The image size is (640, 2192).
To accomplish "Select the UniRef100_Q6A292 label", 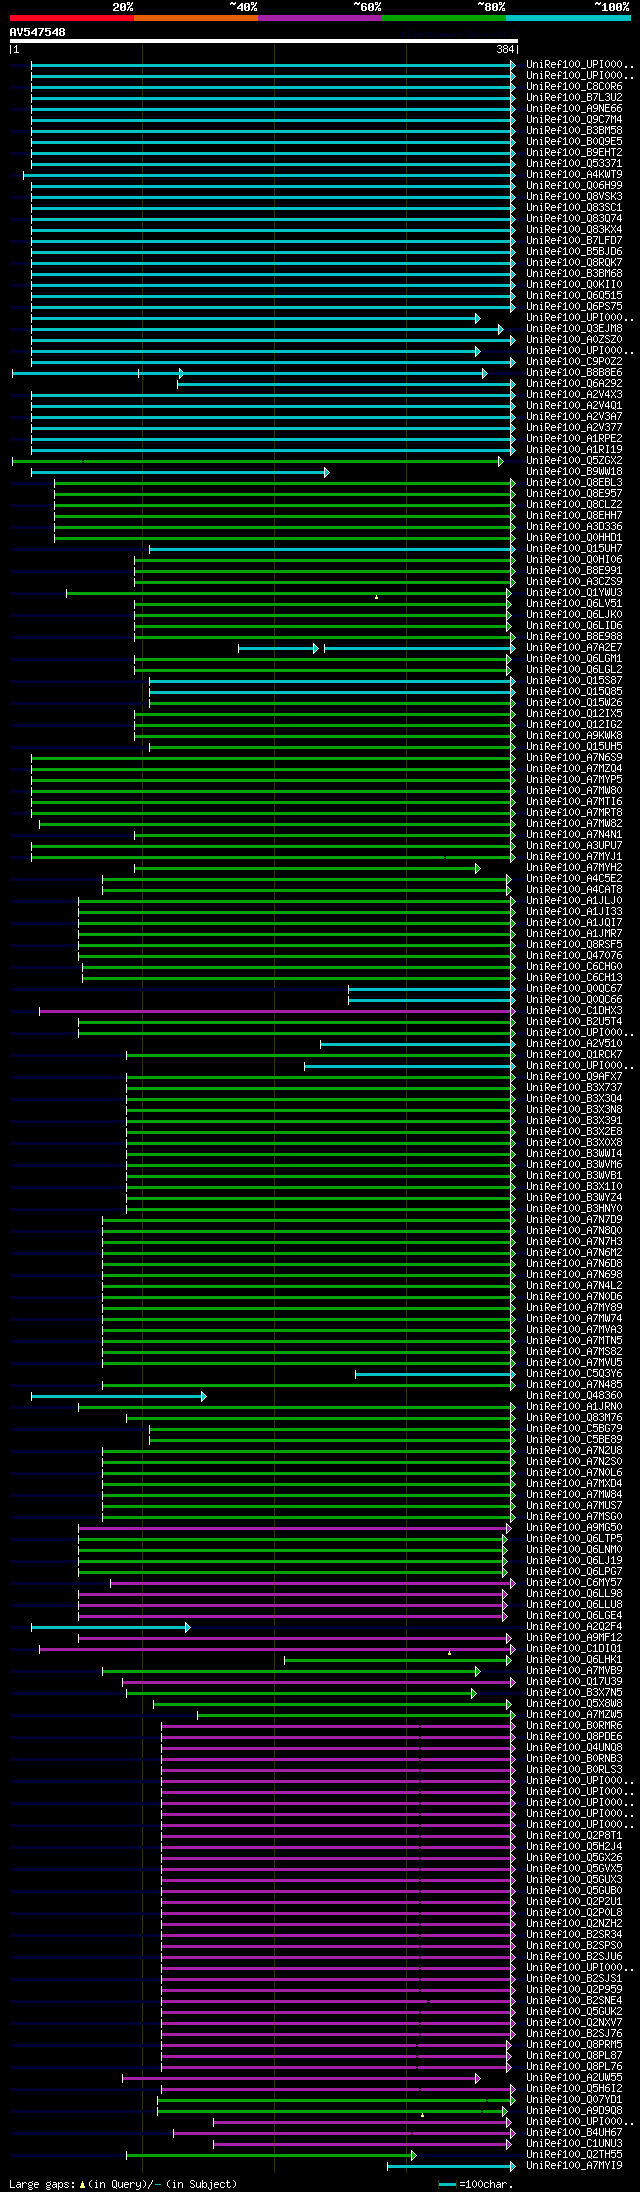I will (x=574, y=384).
